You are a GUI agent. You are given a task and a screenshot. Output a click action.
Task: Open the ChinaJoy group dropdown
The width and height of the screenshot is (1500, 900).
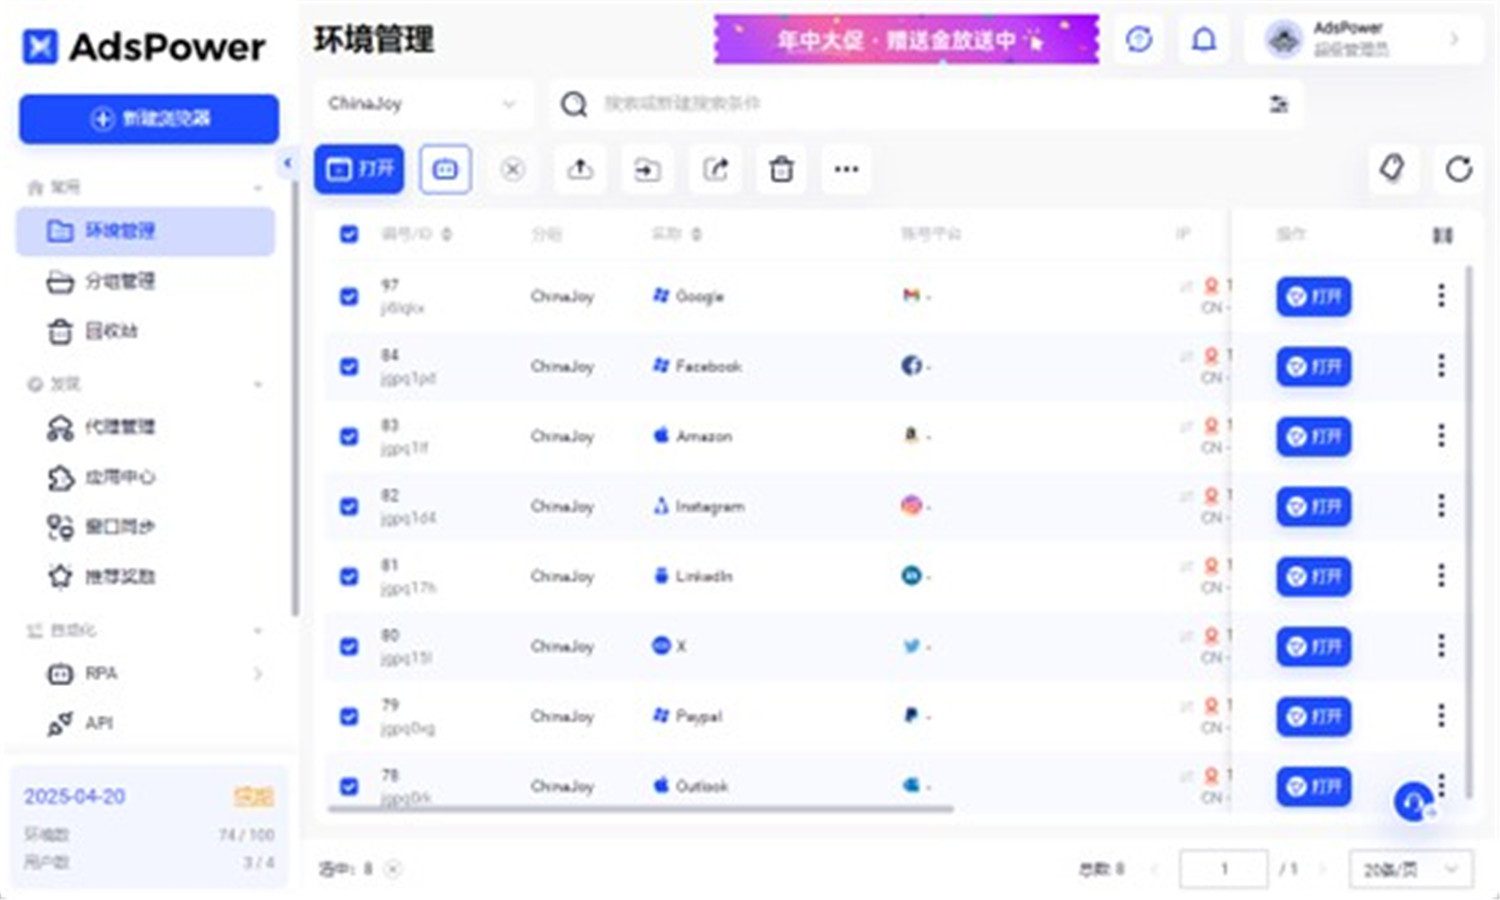click(422, 104)
